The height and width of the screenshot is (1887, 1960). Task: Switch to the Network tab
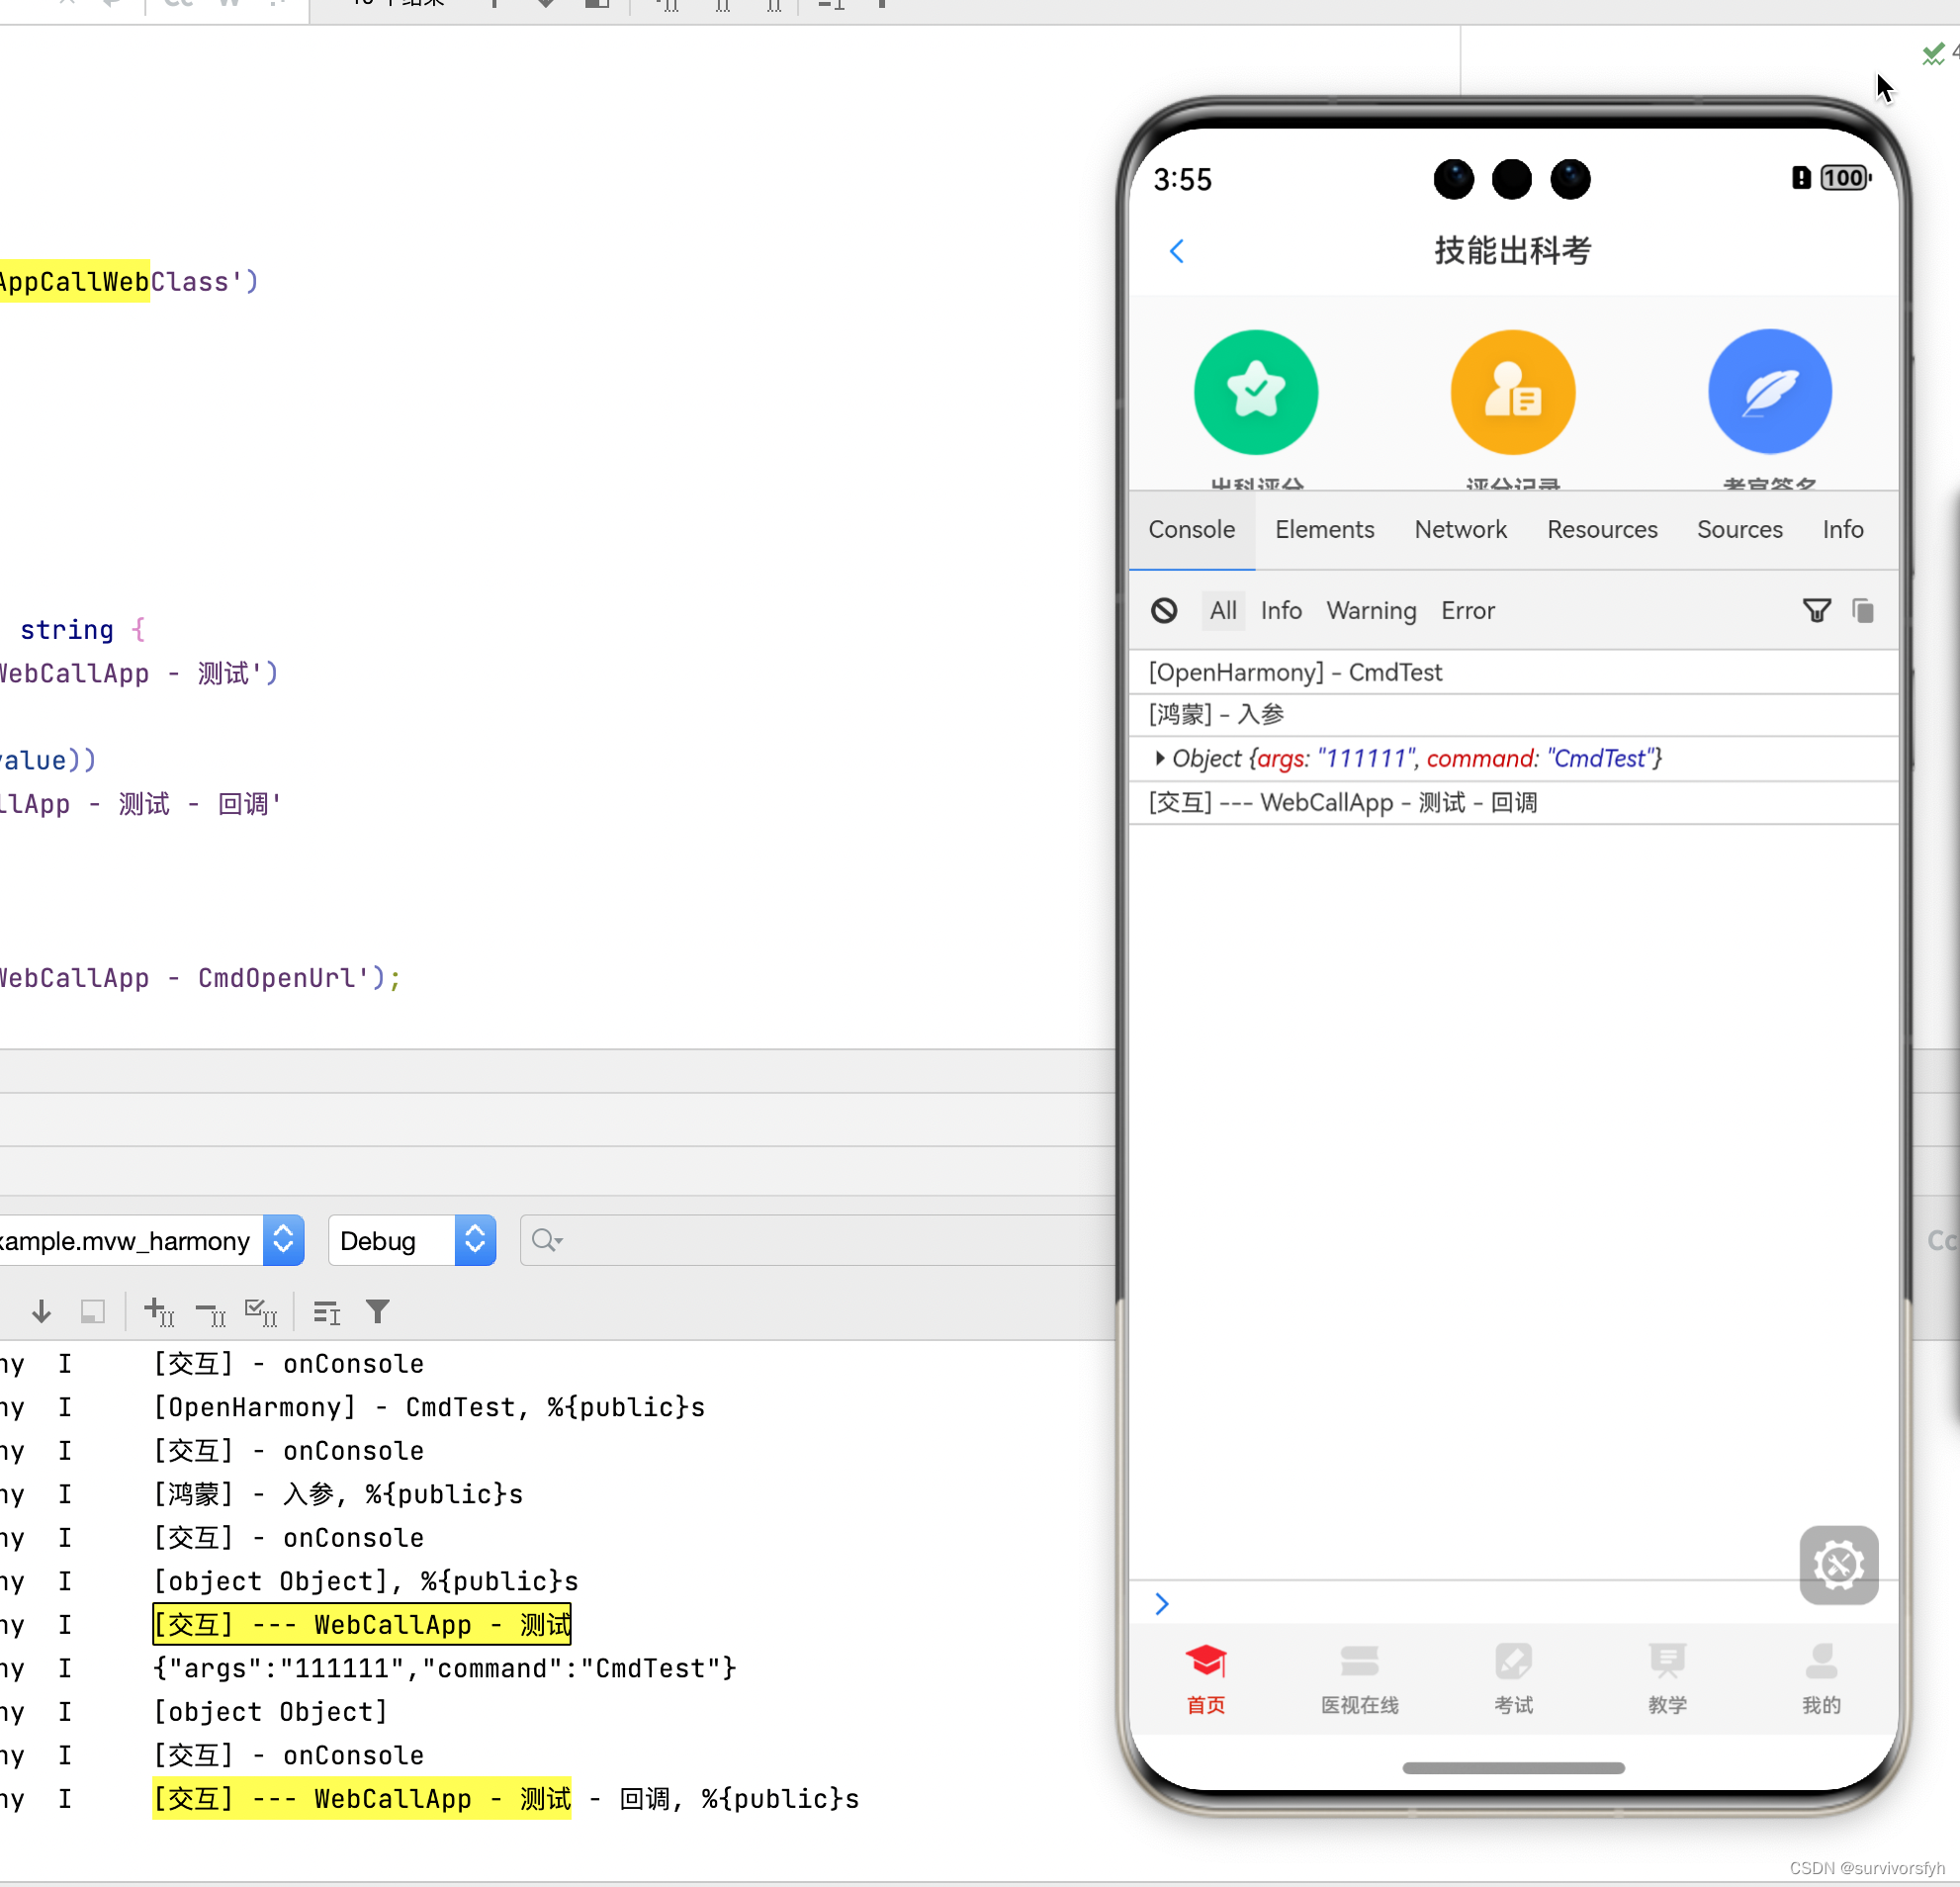point(1460,529)
